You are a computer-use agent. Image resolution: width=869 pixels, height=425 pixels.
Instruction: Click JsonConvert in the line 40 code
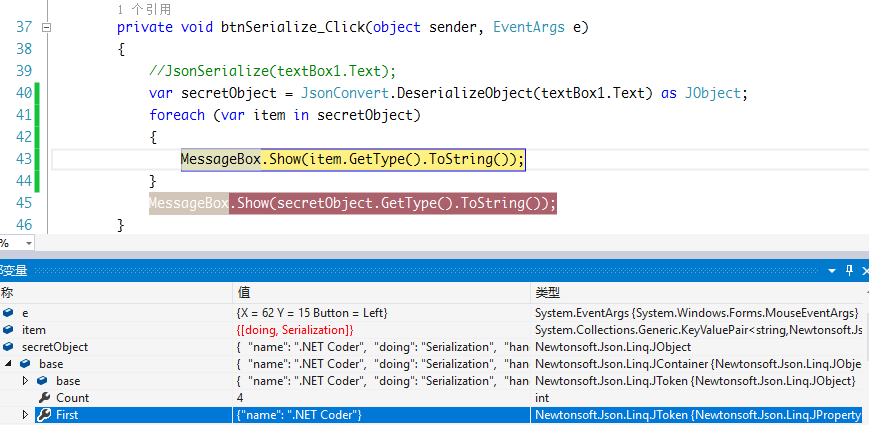(x=346, y=93)
